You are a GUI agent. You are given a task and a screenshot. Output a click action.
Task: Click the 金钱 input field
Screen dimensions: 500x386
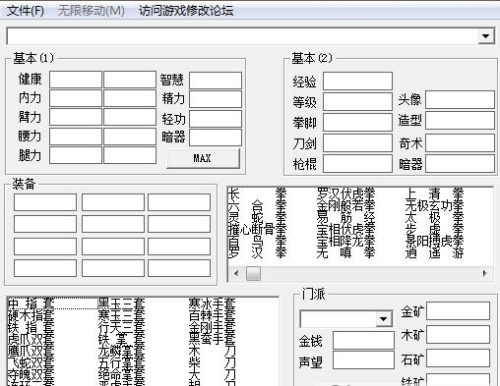363,340
